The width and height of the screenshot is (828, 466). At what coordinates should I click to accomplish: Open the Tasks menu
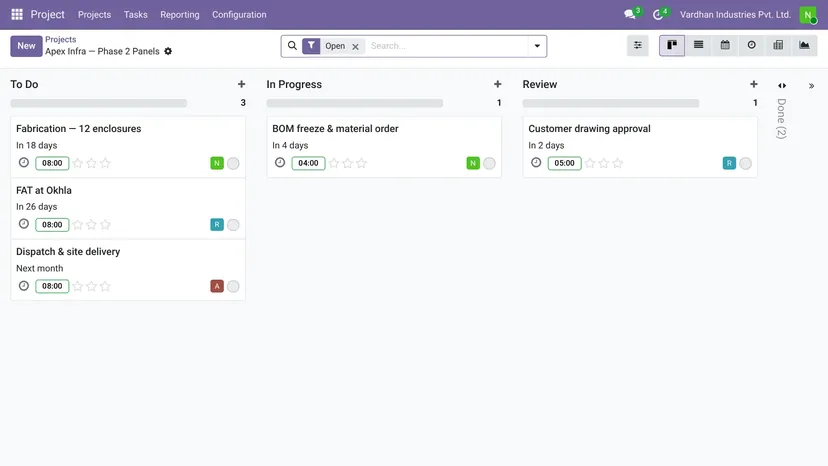coord(136,15)
